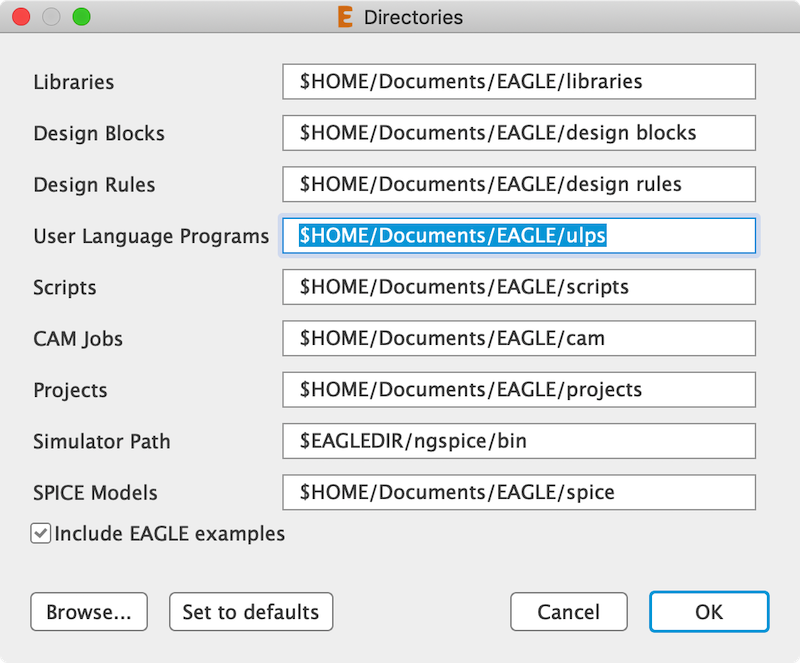This screenshot has width=800, height=663.
Task: Click the SPICE Models label
Action: (95, 493)
